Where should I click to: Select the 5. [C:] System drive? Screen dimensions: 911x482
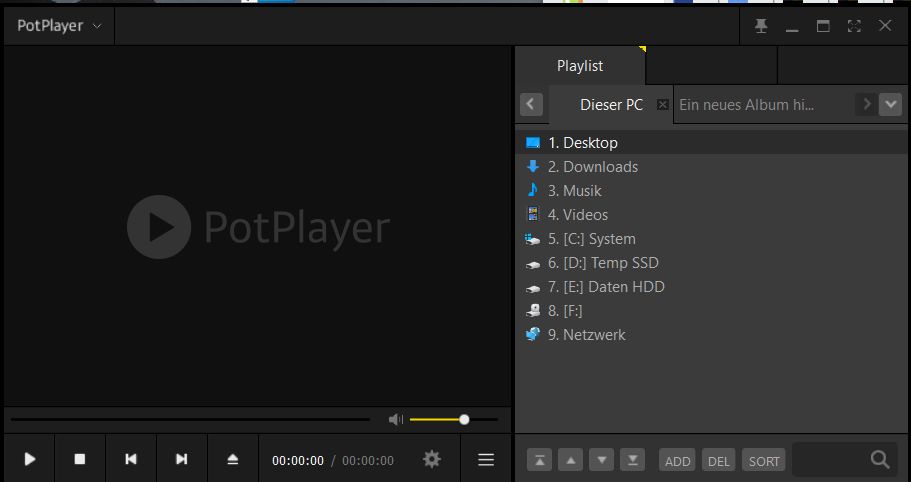[x=712, y=239]
